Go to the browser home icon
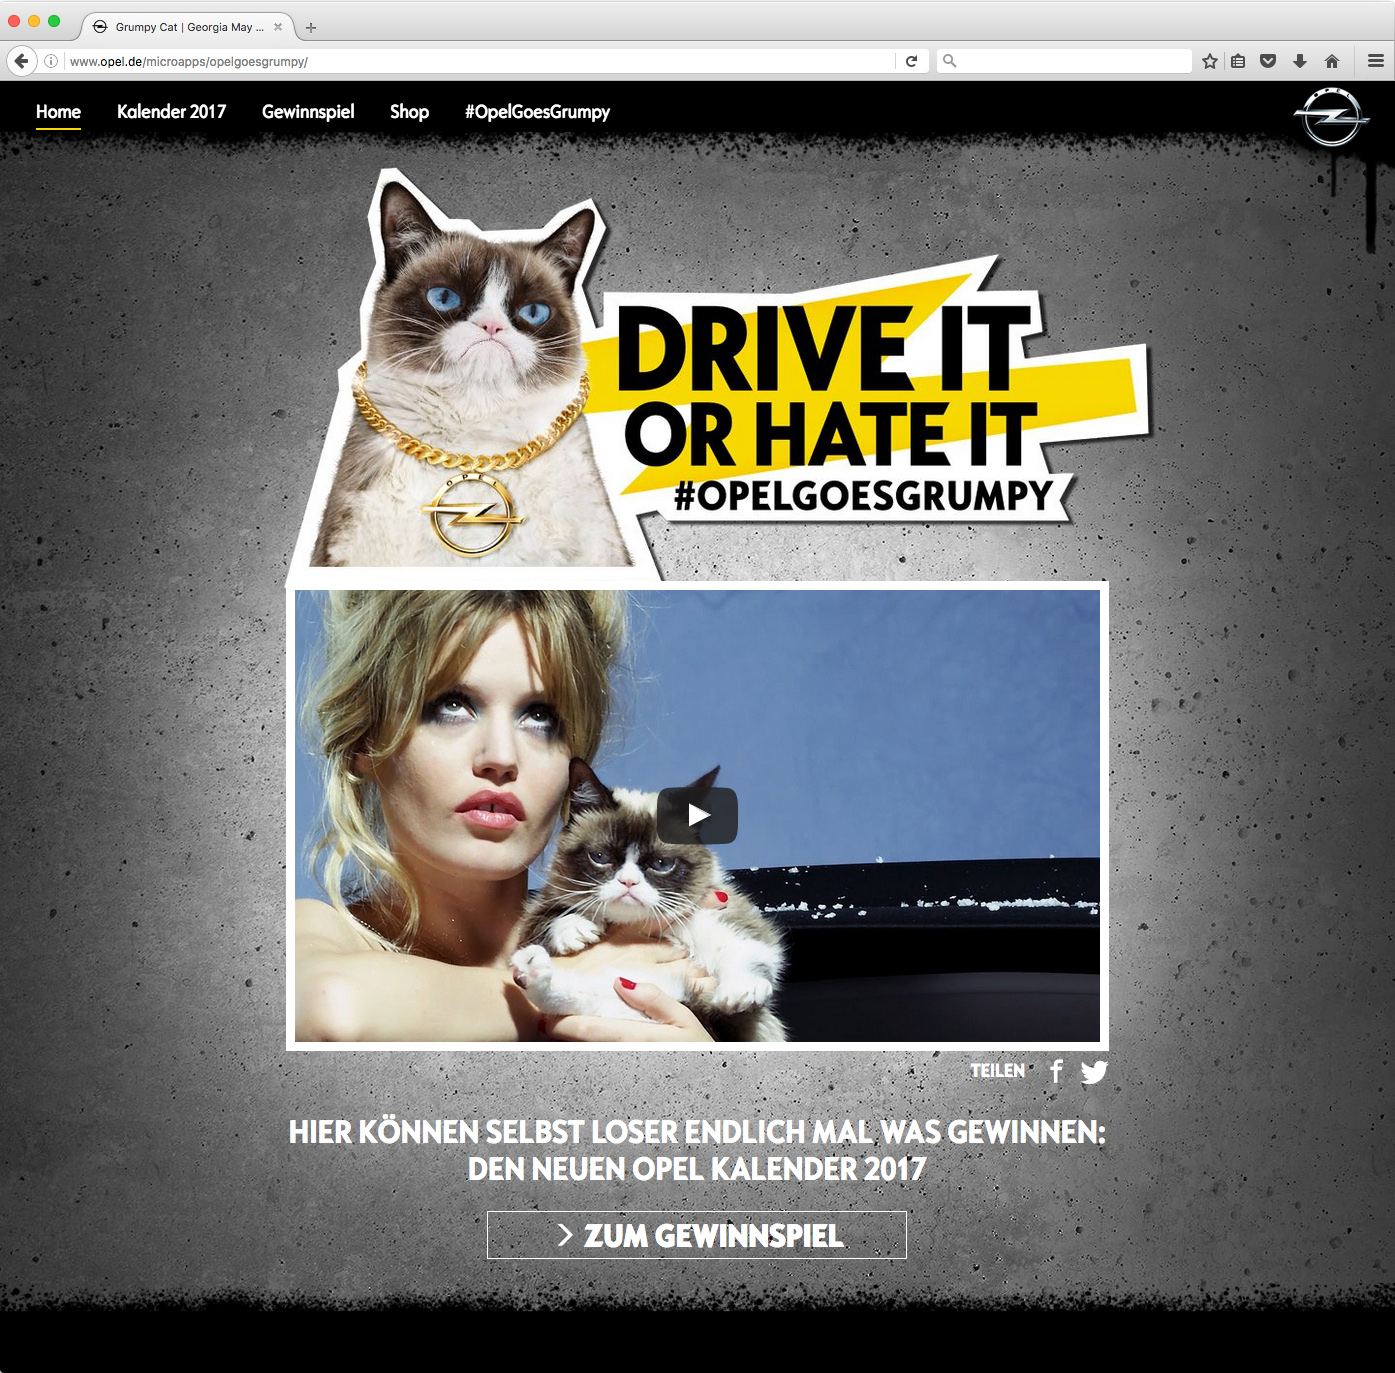Image resolution: width=1395 pixels, height=1373 pixels. coord(1332,61)
